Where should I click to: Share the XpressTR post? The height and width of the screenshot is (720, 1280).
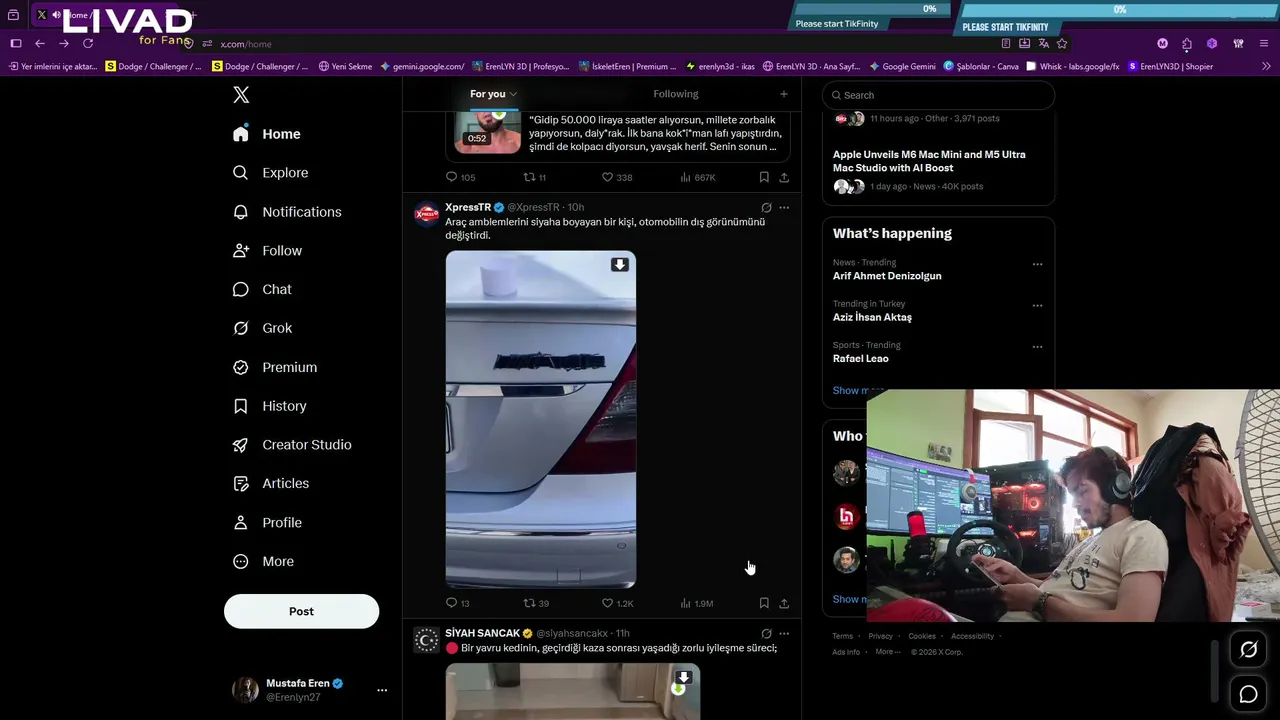(x=784, y=603)
